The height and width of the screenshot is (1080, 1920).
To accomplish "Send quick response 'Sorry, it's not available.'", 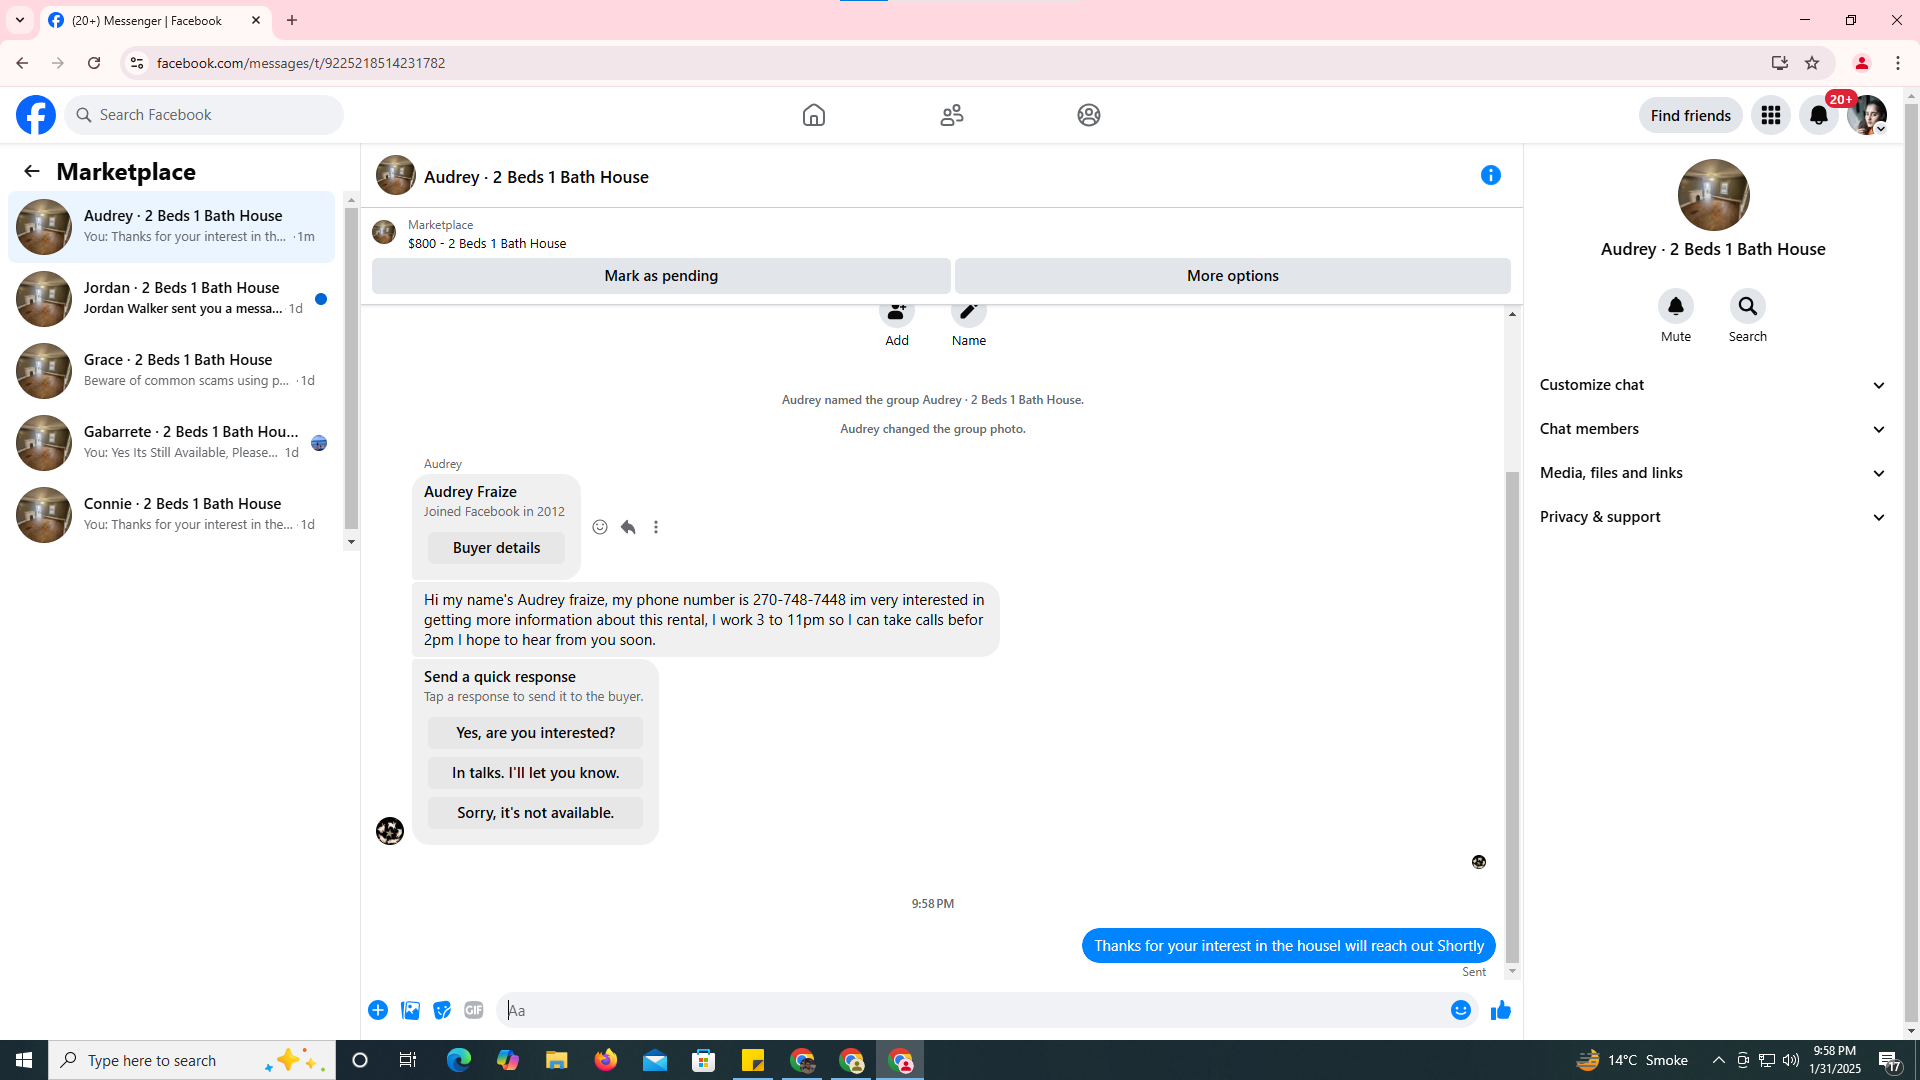I will (x=536, y=813).
